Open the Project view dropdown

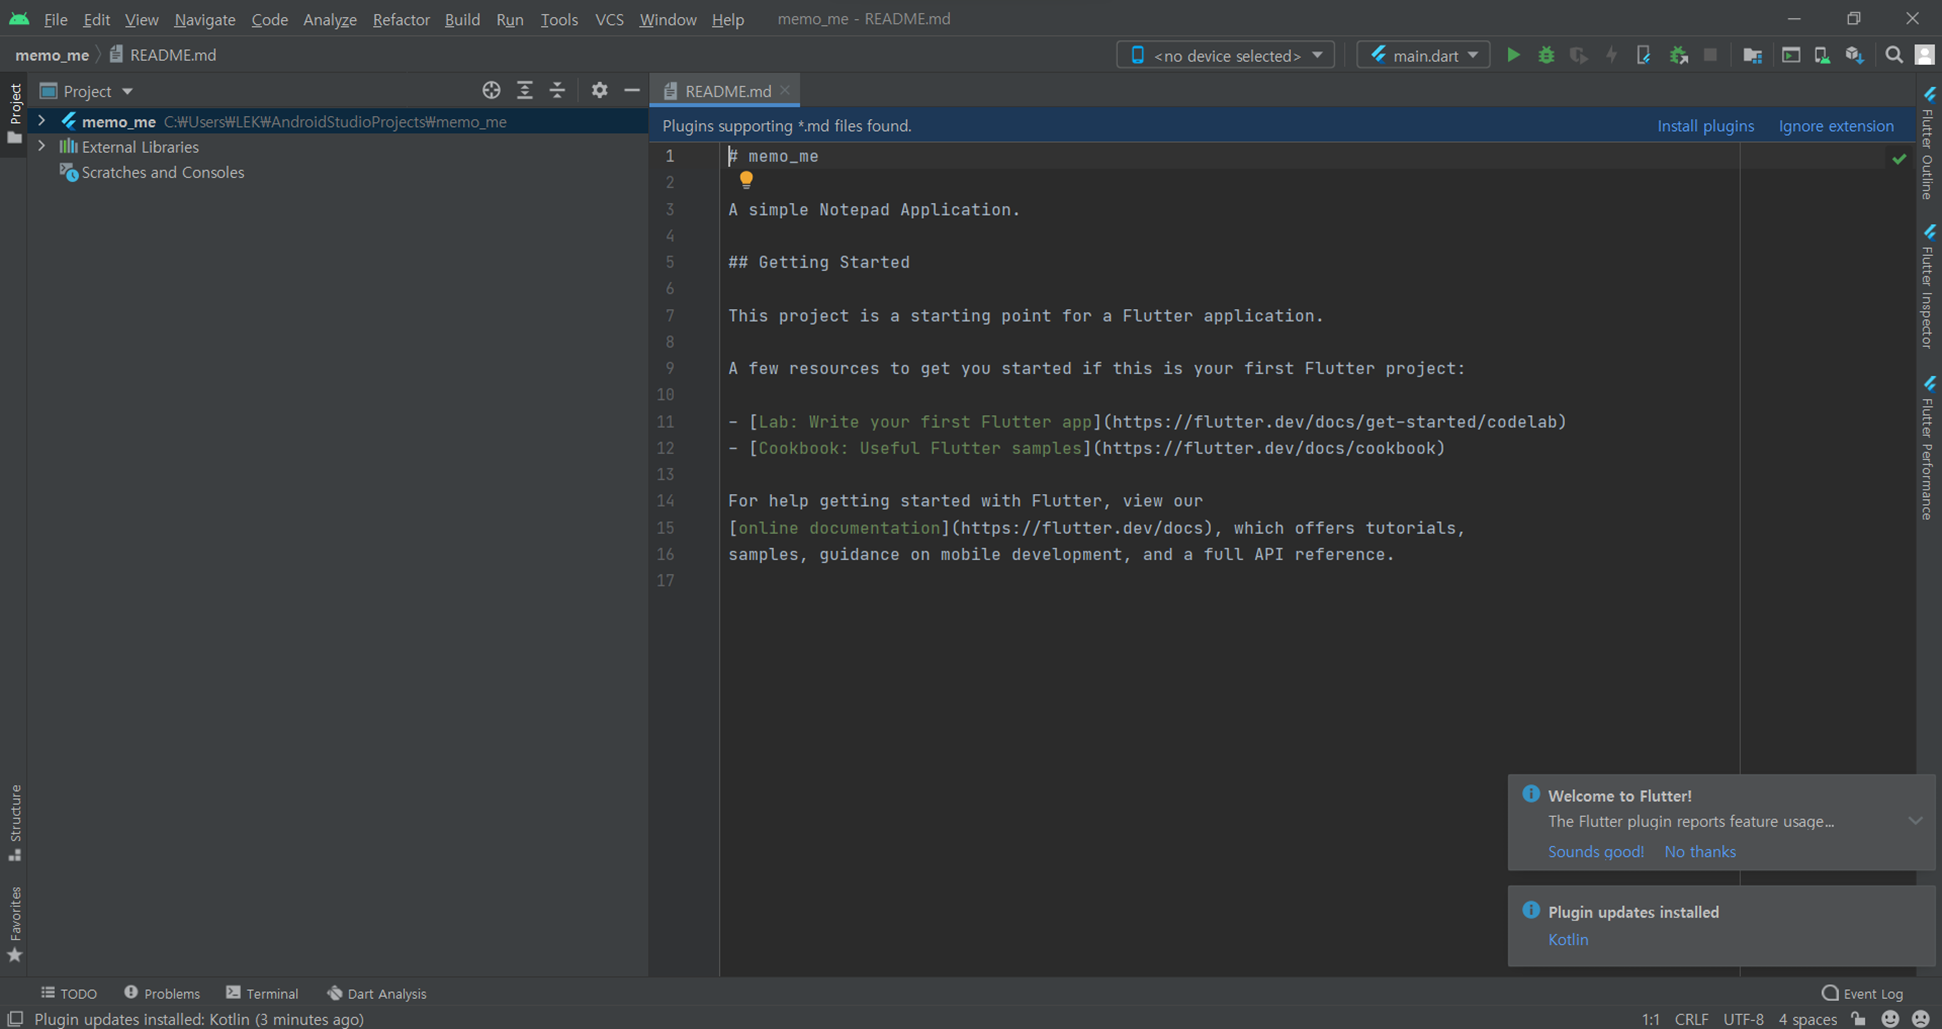pos(87,91)
